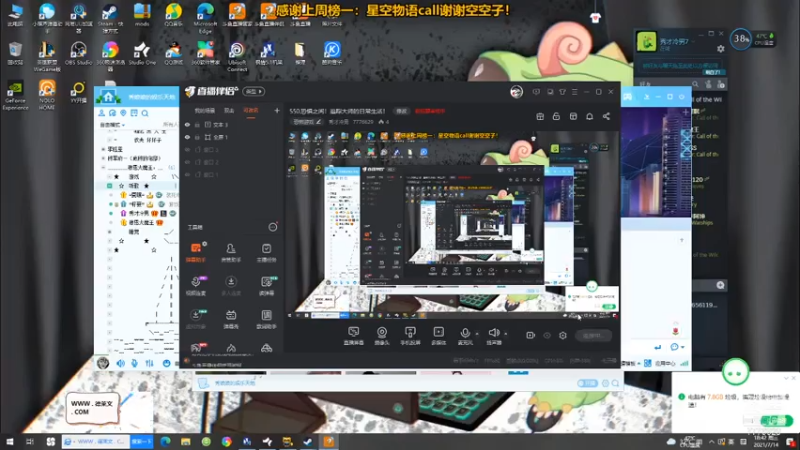Click the start/stop live button
The image size is (800, 450).
coord(593,336)
